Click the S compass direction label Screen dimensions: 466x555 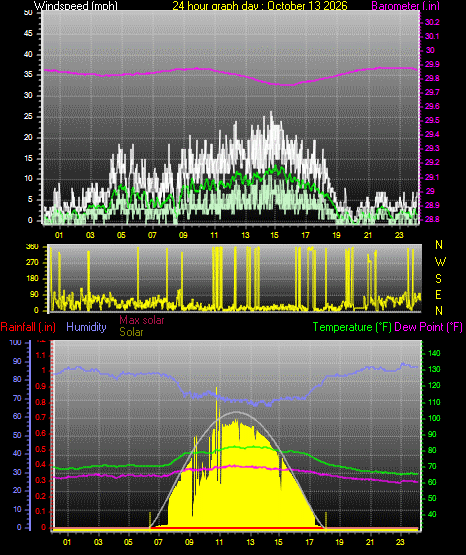438,279
